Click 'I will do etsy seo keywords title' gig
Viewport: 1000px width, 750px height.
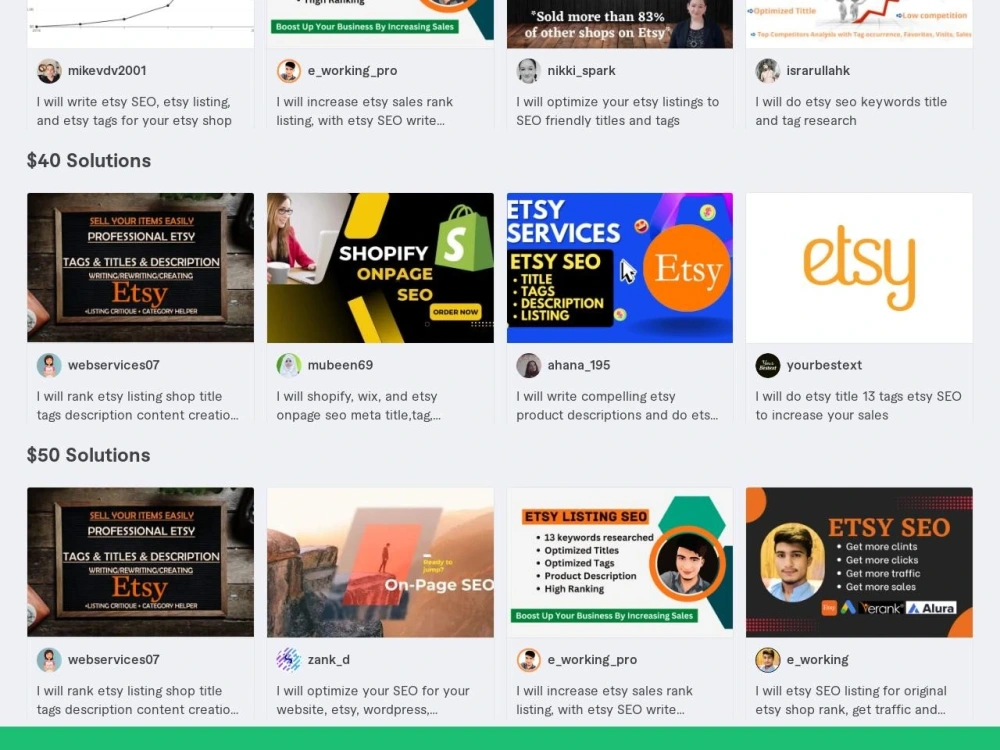click(851, 111)
